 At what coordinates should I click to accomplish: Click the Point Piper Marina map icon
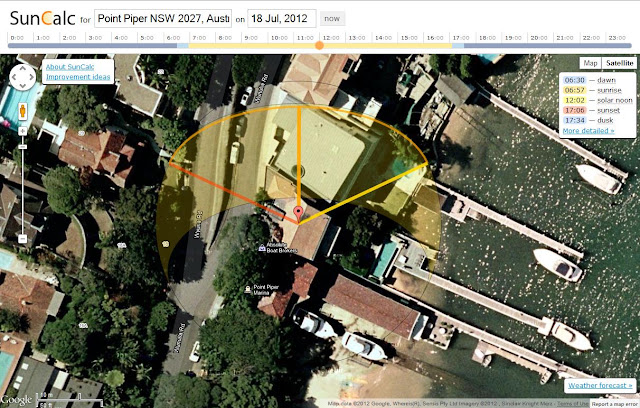(248, 289)
